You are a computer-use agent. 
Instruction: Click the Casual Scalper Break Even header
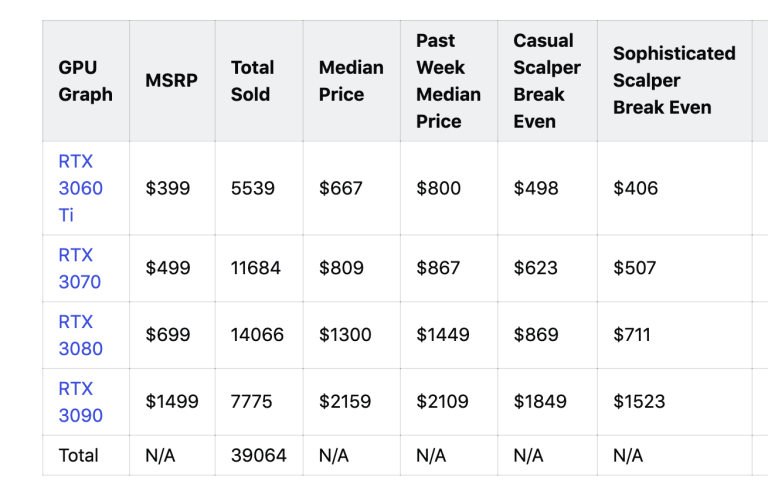click(x=547, y=81)
